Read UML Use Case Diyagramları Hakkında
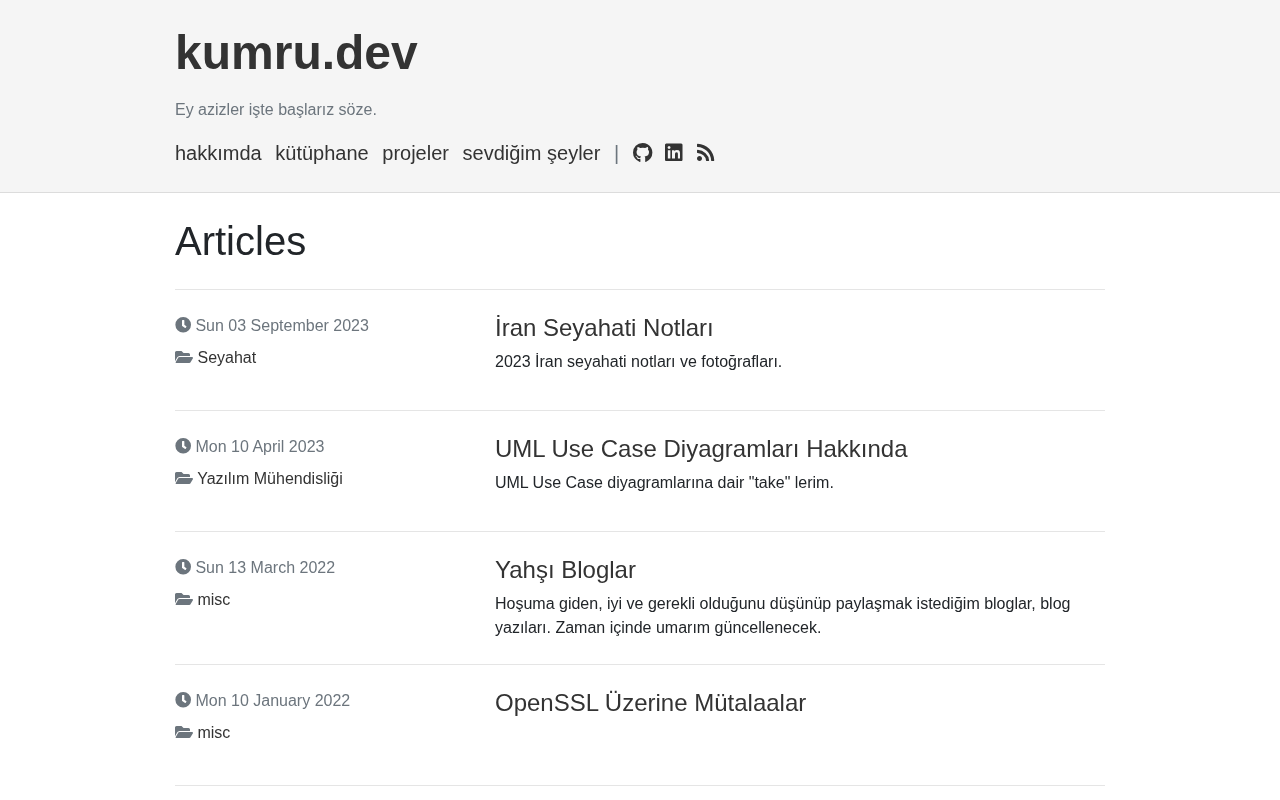 coord(701,449)
